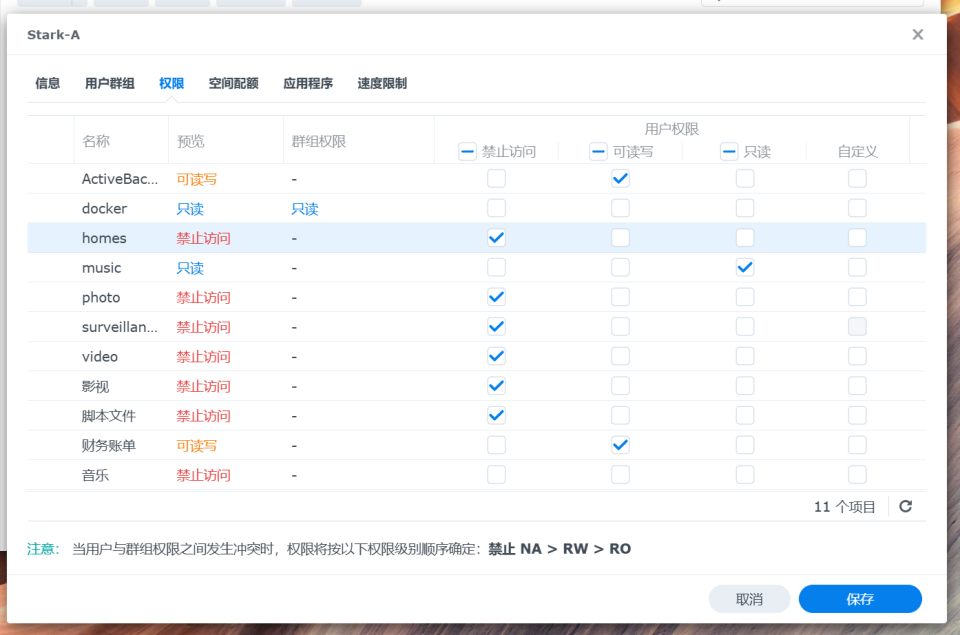Uncheck 可读写 for 财务账单 folder
Viewport: 960px width, 635px height.
[620, 445]
